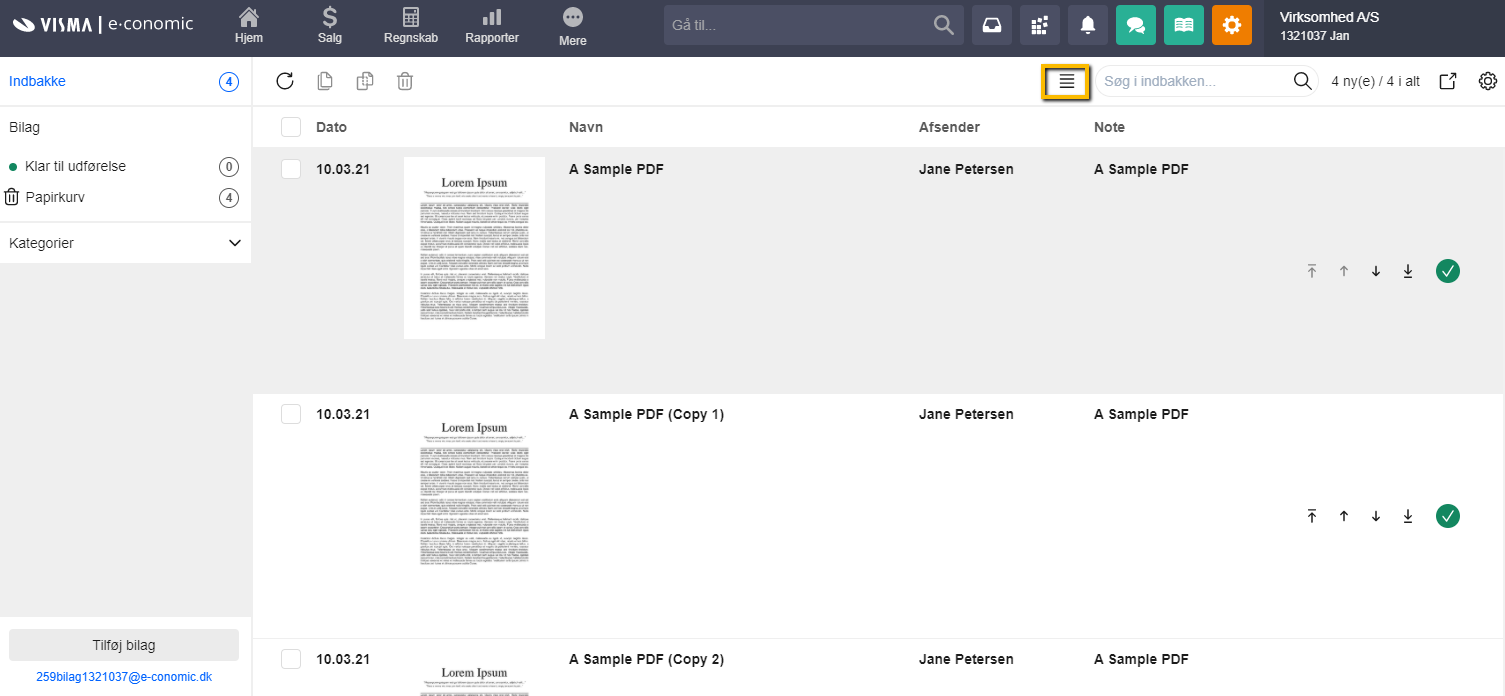Tick the select-all checkbox in header
The width and height of the screenshot is (1505, 696).
pyautogui.click(x=291, y=127)
